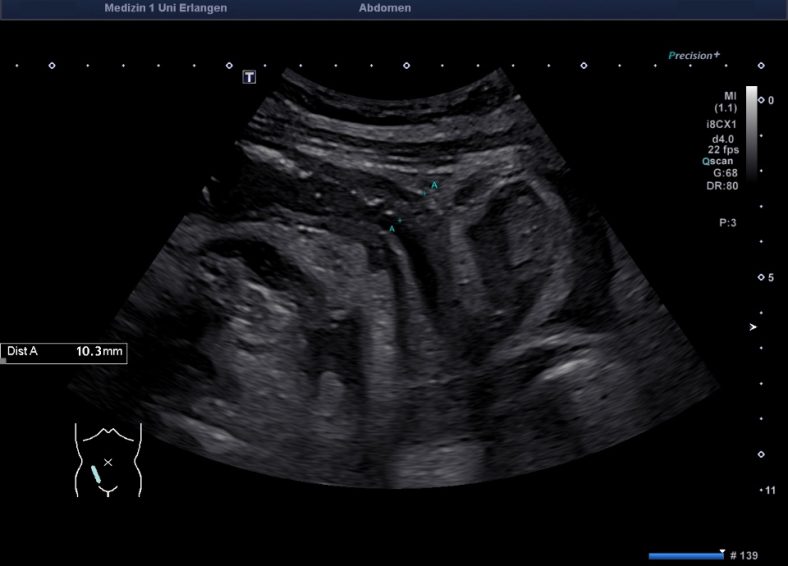This screenshot has height=566, width=788.
Task: Click the grayscale map bar
Action: [x=751, y=130]
